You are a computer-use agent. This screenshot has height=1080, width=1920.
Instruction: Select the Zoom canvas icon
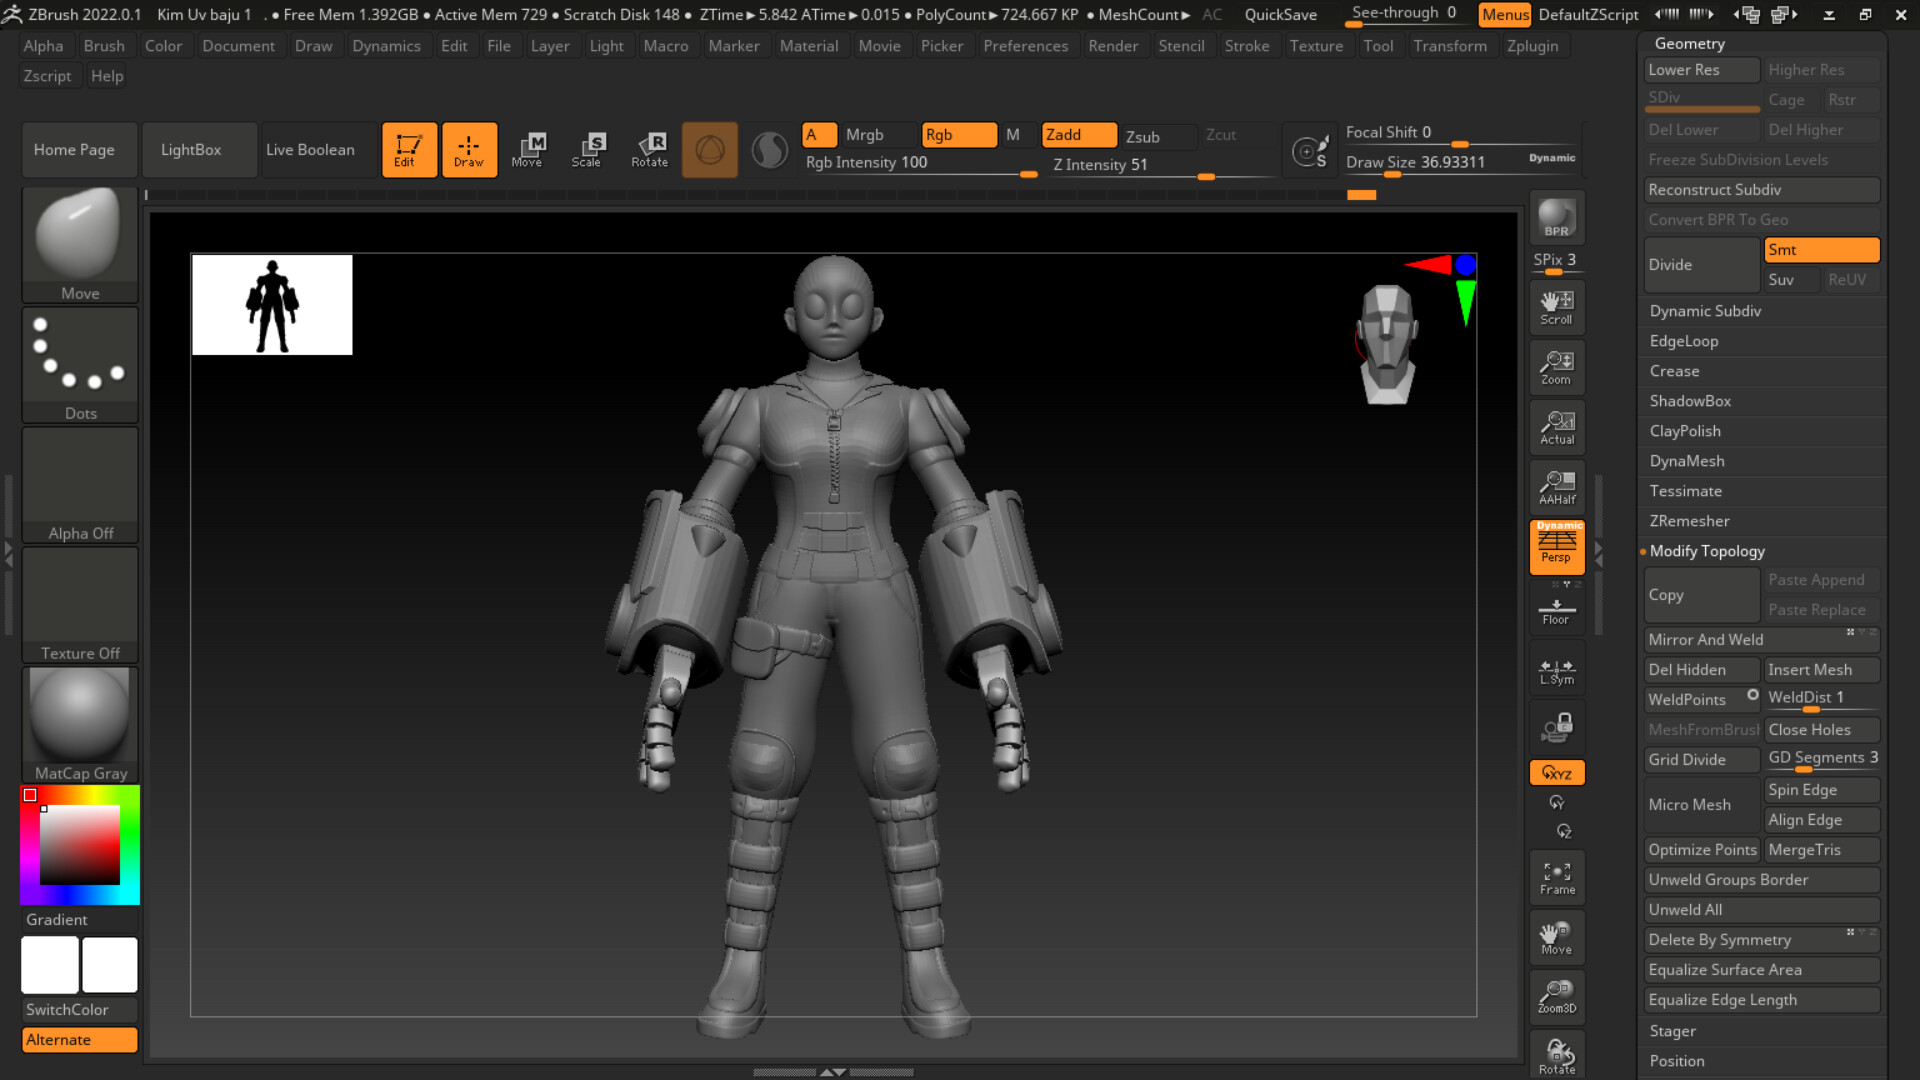click(1557, 368)
